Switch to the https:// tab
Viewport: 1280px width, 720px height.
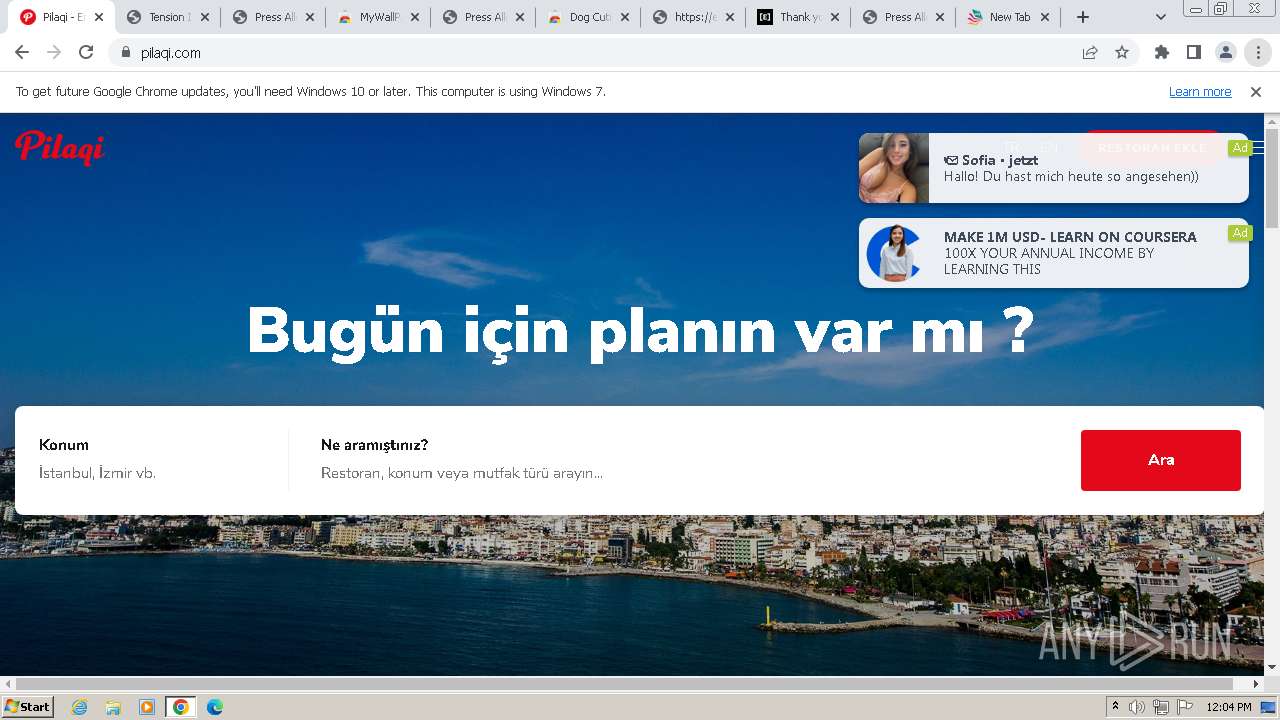tap(692, 17)
